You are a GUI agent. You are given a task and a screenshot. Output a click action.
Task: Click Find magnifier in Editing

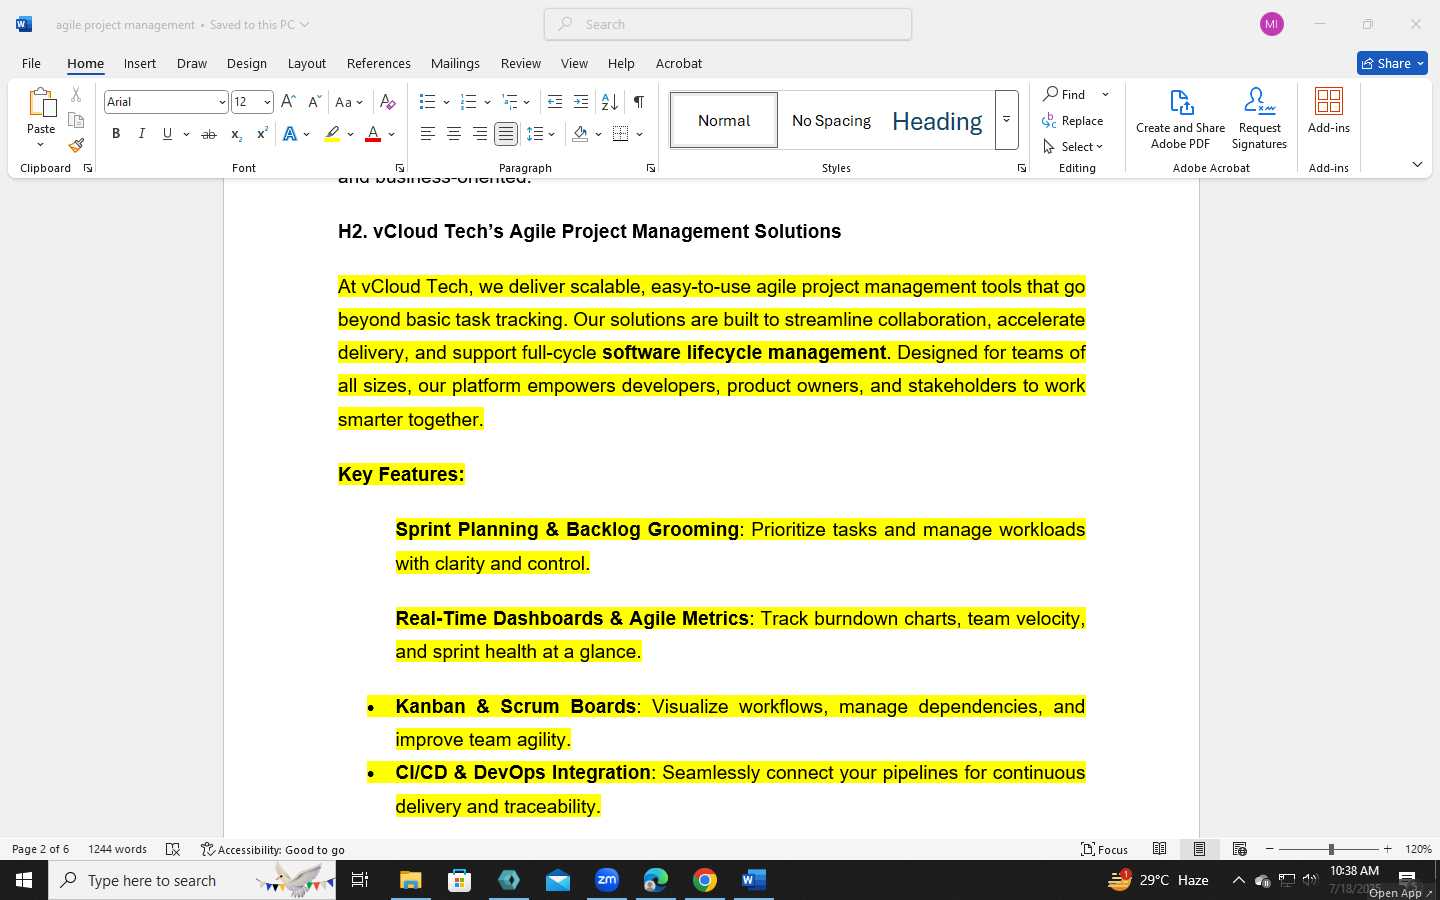click(x=1064, y=94)
